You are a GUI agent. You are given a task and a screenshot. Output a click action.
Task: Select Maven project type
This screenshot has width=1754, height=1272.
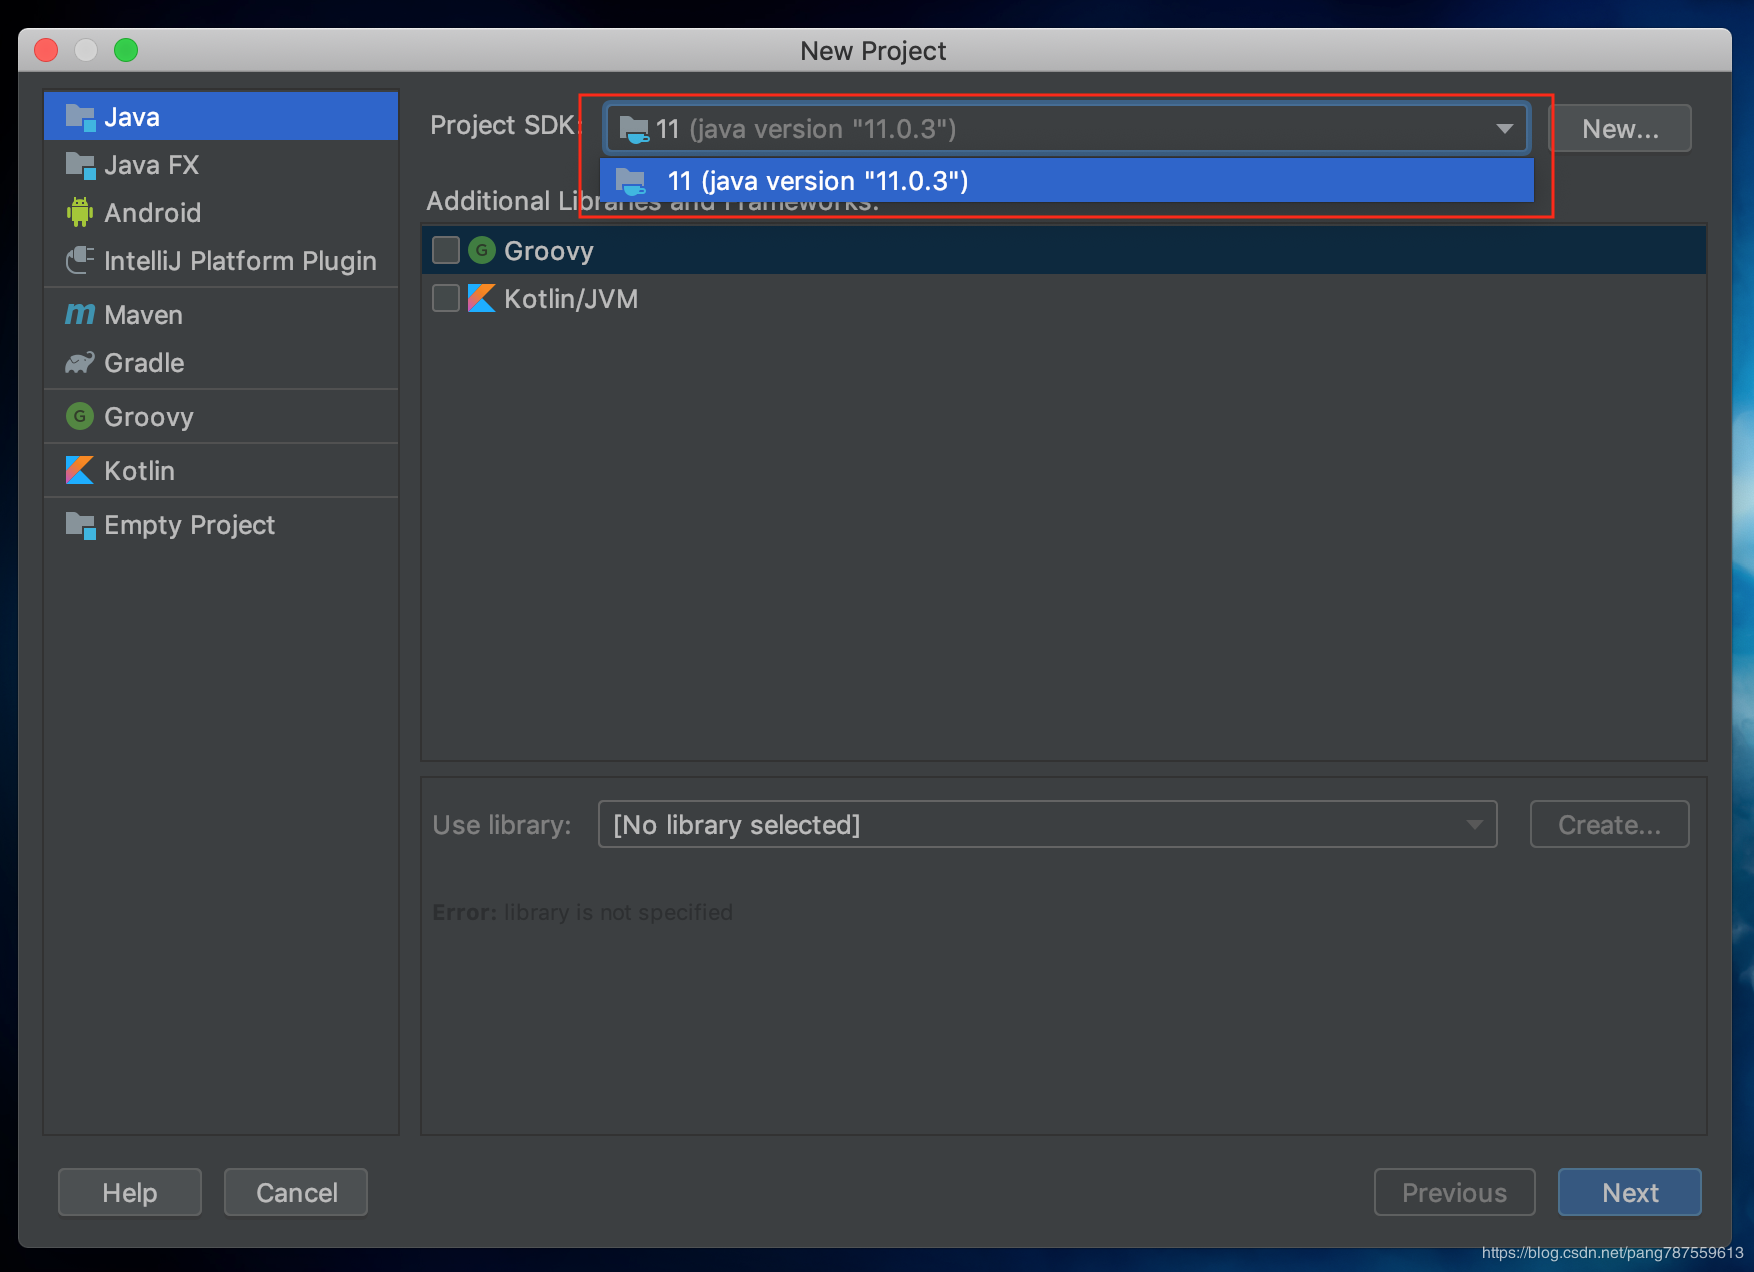point(221,314)
